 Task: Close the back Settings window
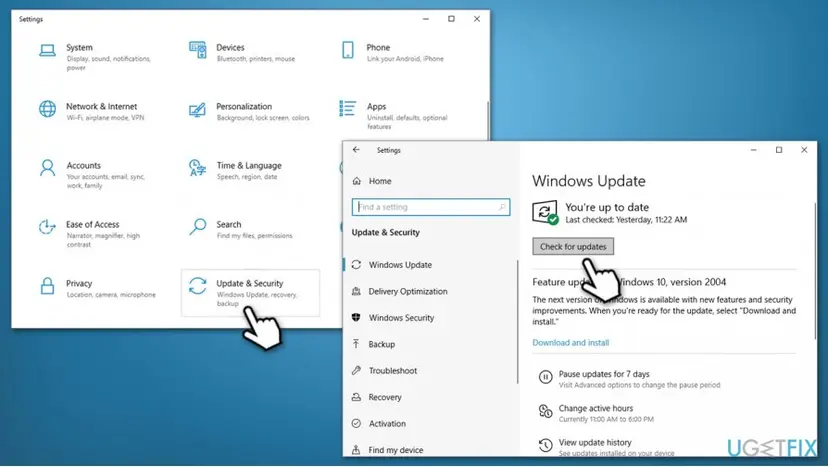[477, 18]
